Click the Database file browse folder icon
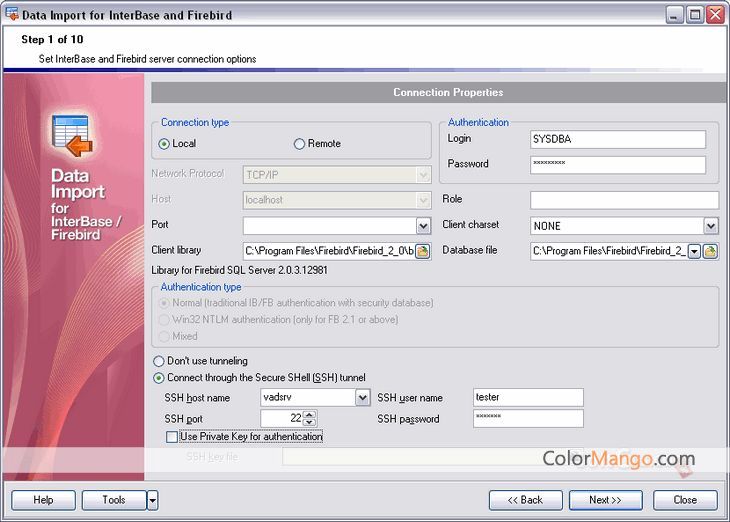 pyautogui.click(x=710, y=251)
